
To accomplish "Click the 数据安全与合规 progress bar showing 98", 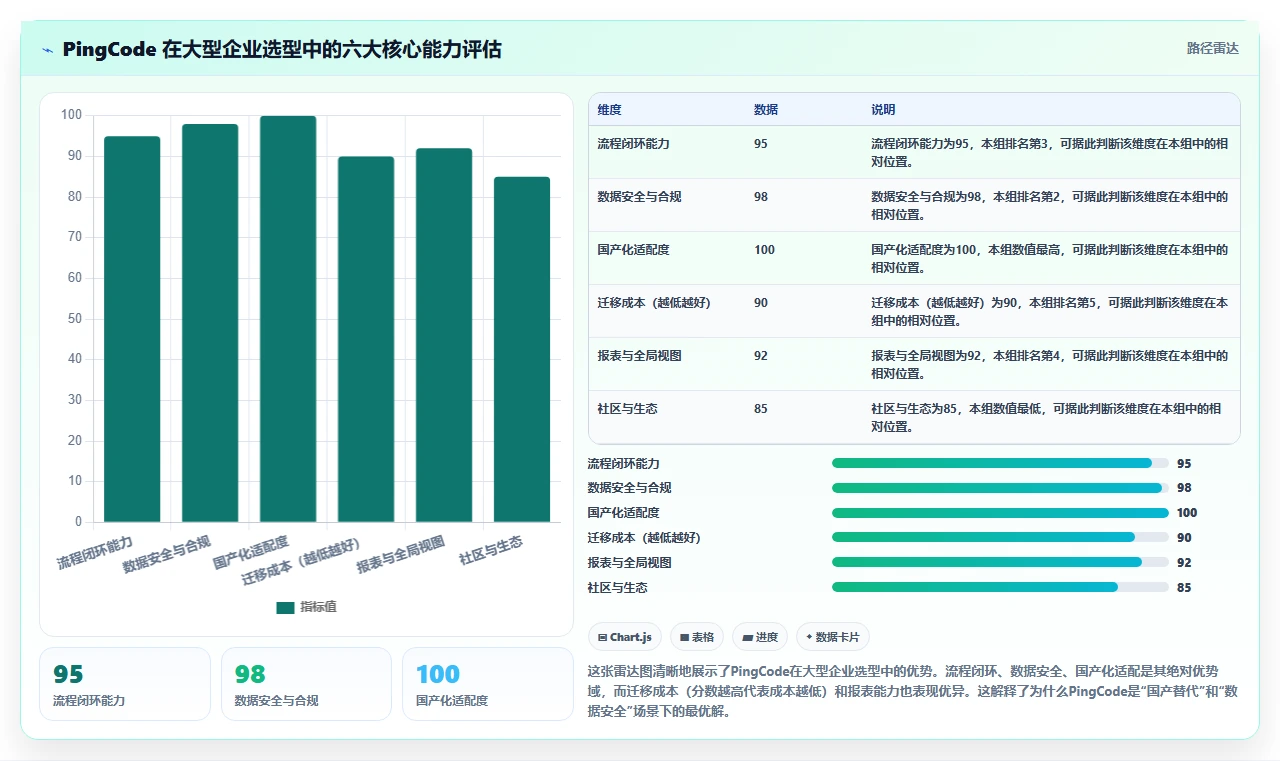I will coord(1000,488).
